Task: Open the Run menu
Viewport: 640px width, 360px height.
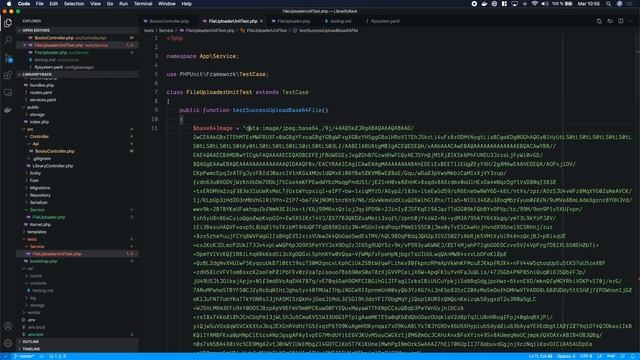Action: [123, 4]
